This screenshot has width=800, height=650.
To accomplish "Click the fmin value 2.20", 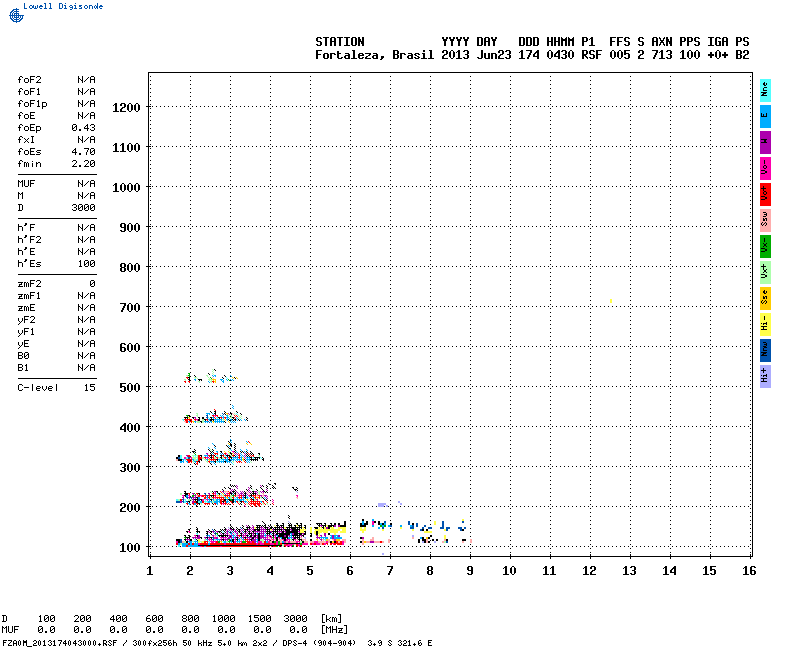I will click(x=83, y=164).
